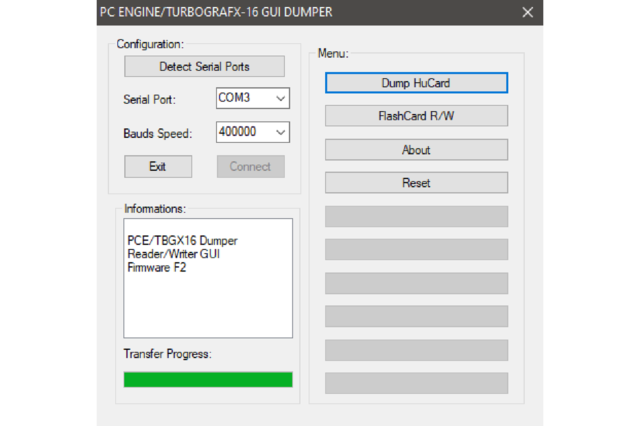Viewport: 640px width, 426px height.
Task: Click the Reset menu button
Action: (416, 182)
